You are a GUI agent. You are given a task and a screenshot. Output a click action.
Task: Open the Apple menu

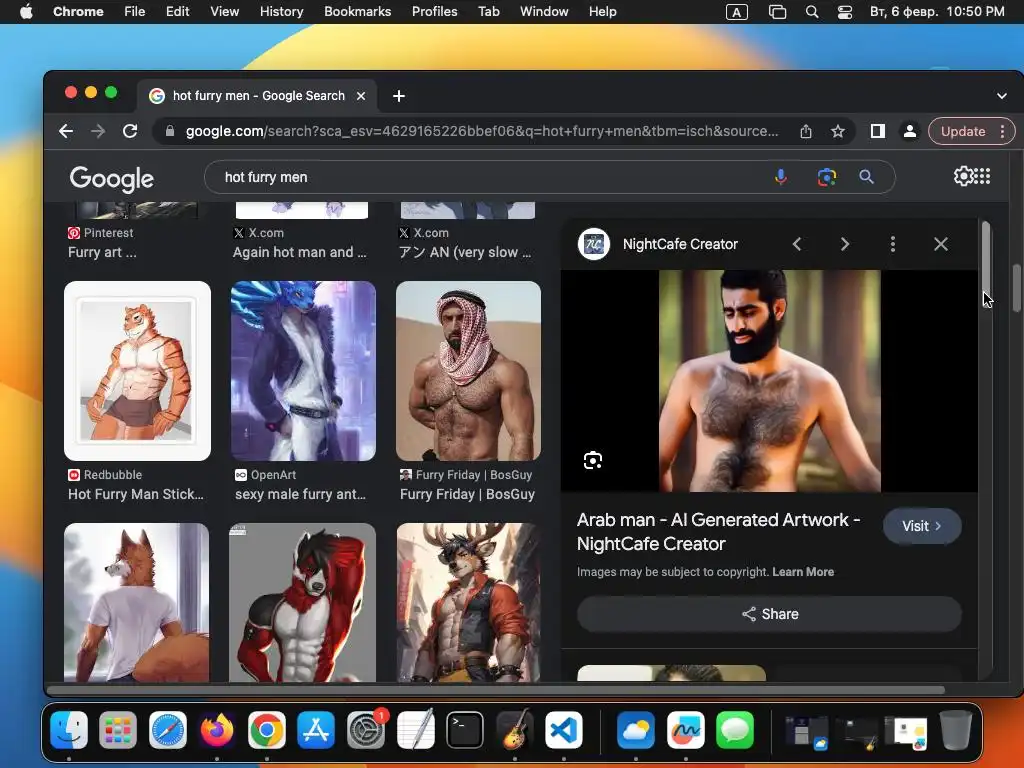(x=26, y=12)
